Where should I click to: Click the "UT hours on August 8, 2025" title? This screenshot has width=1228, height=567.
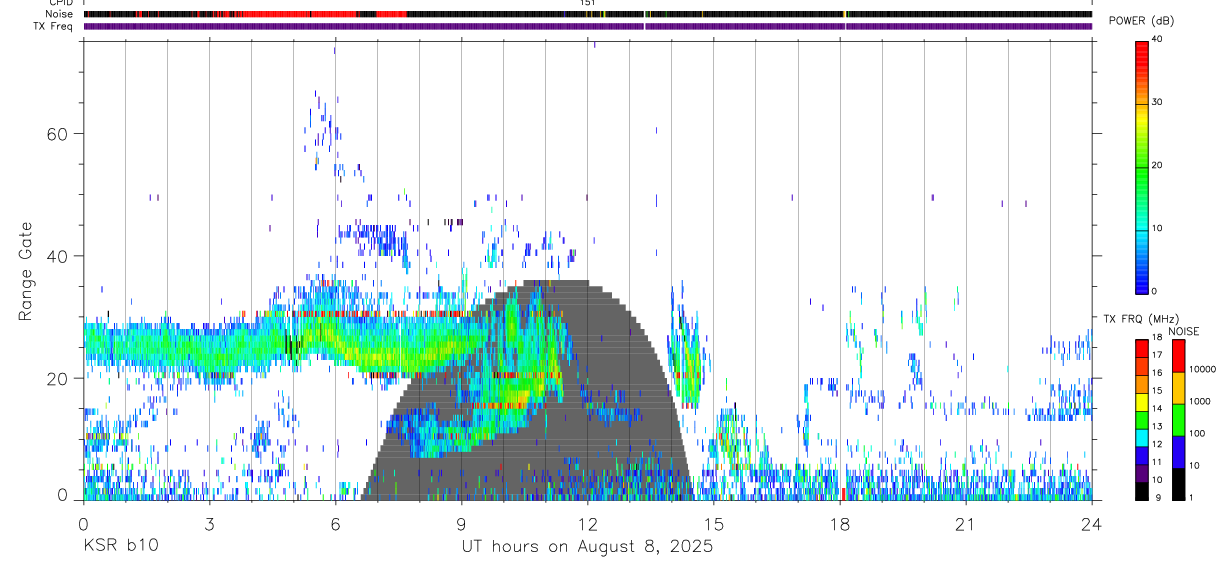click(x=587, y=548)
